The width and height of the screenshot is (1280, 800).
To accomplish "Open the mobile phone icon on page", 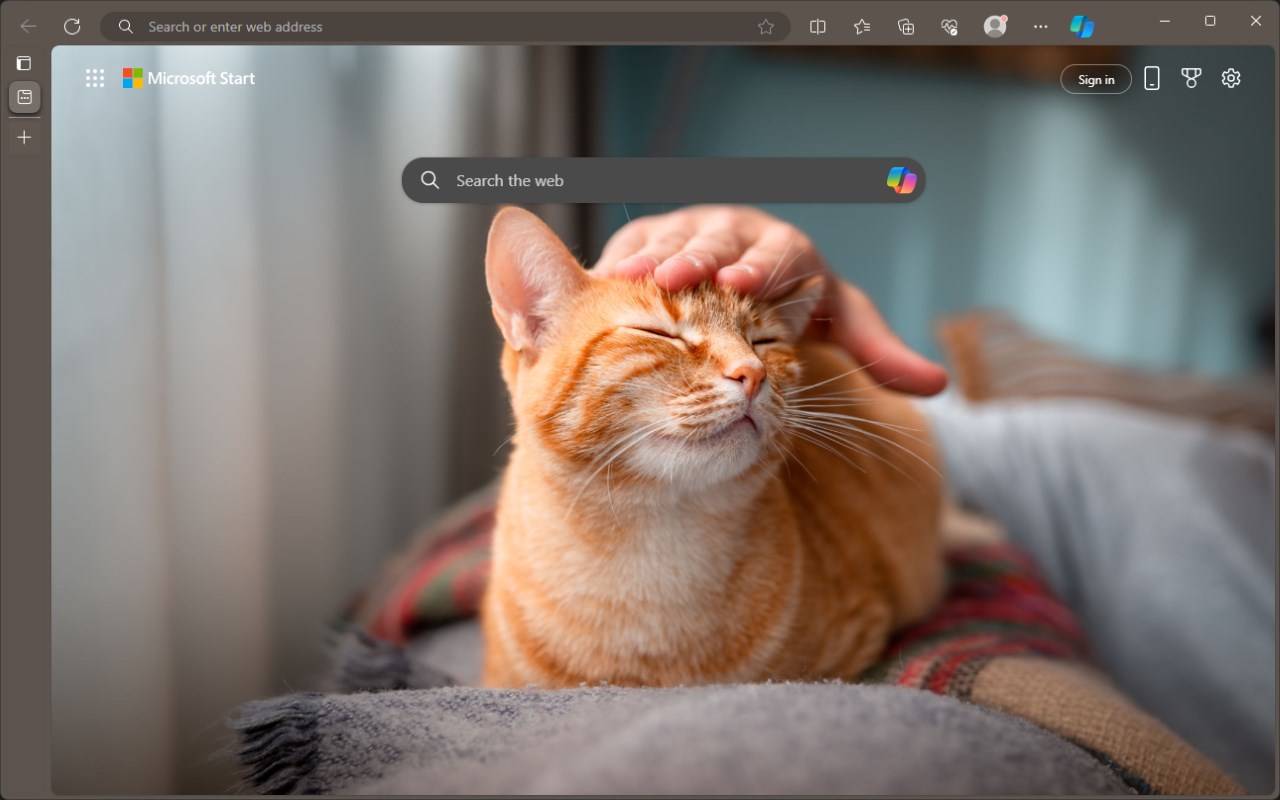I will pos(1152,78).
